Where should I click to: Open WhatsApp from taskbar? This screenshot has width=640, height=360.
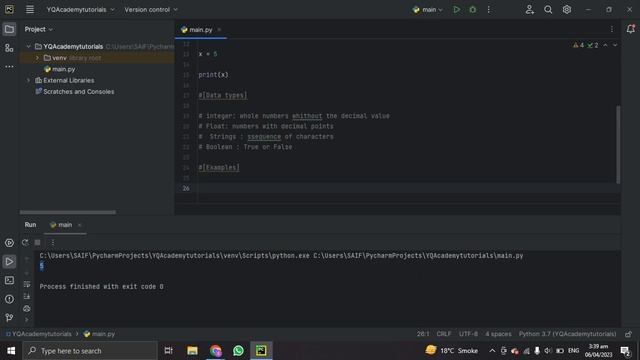[238, 351]
